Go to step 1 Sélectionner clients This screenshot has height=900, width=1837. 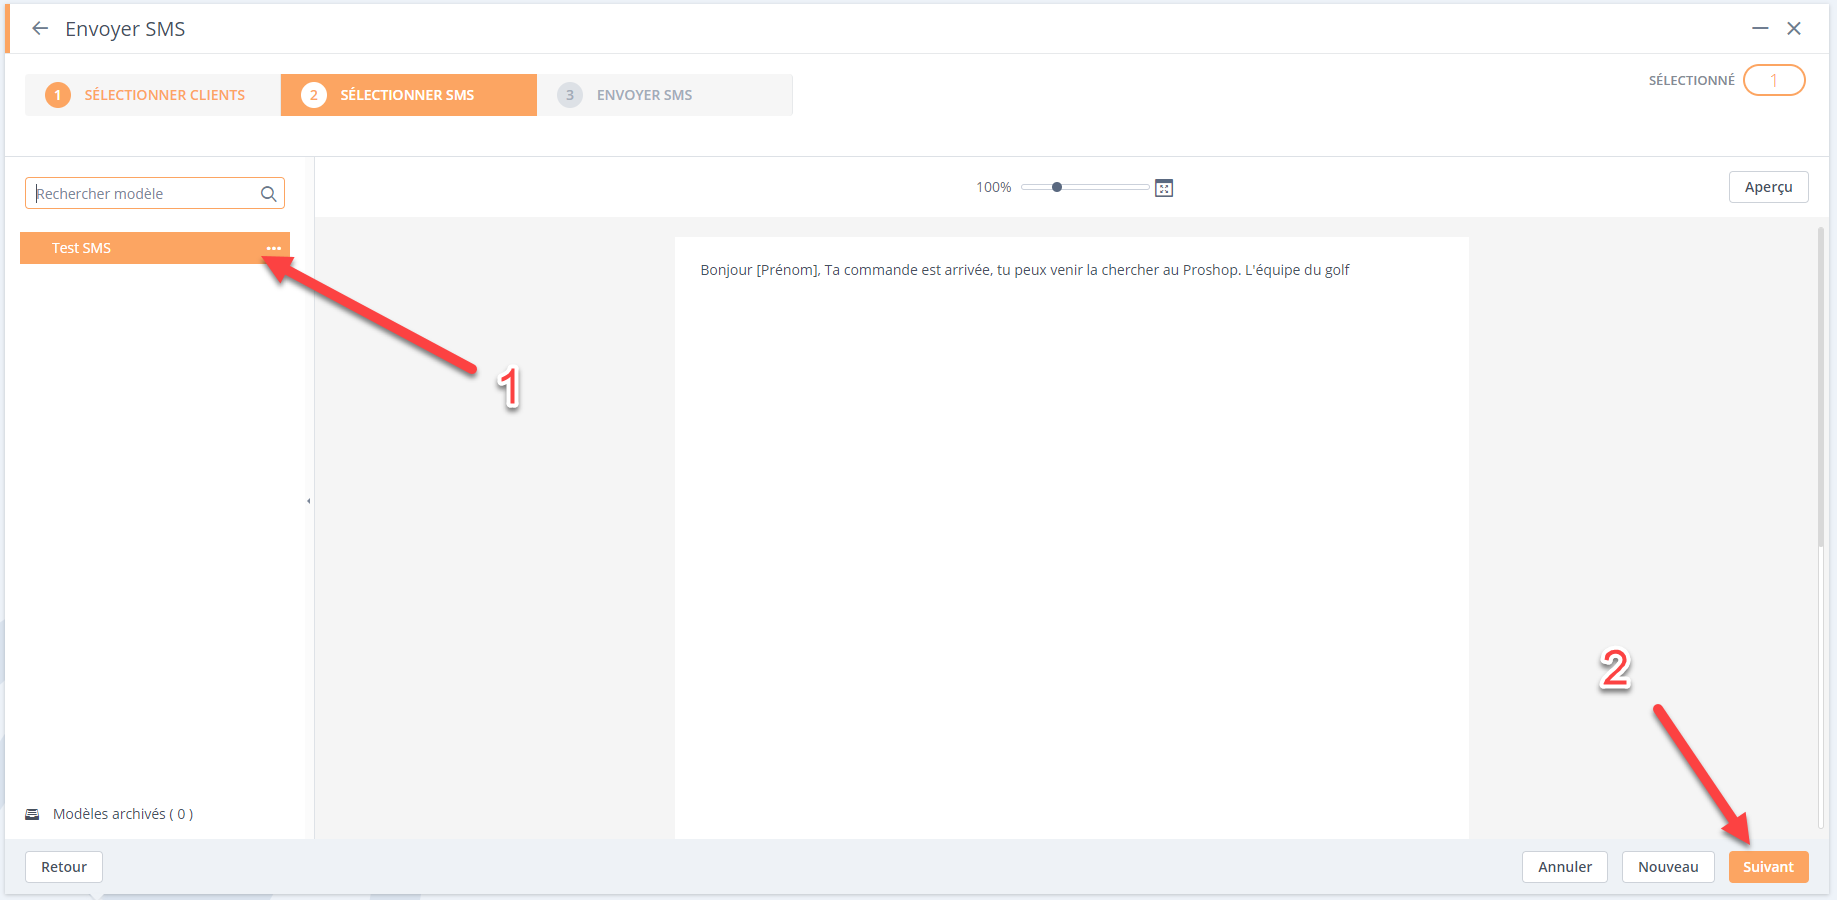tap(153, 95)
